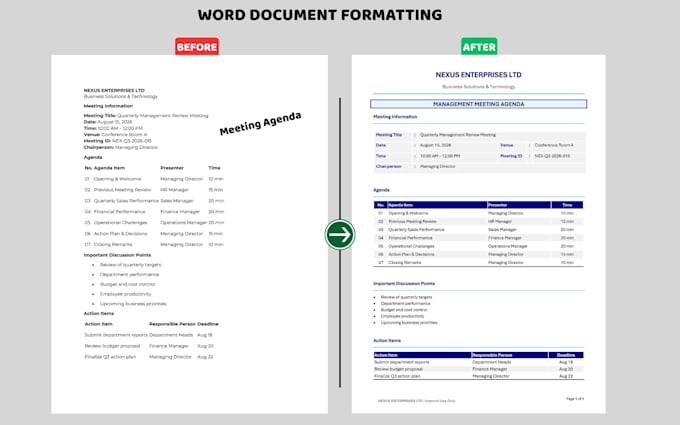The image size is (680, 425).
Task: Click Aug 18 deadline in After page
Action: coord(566,362)
